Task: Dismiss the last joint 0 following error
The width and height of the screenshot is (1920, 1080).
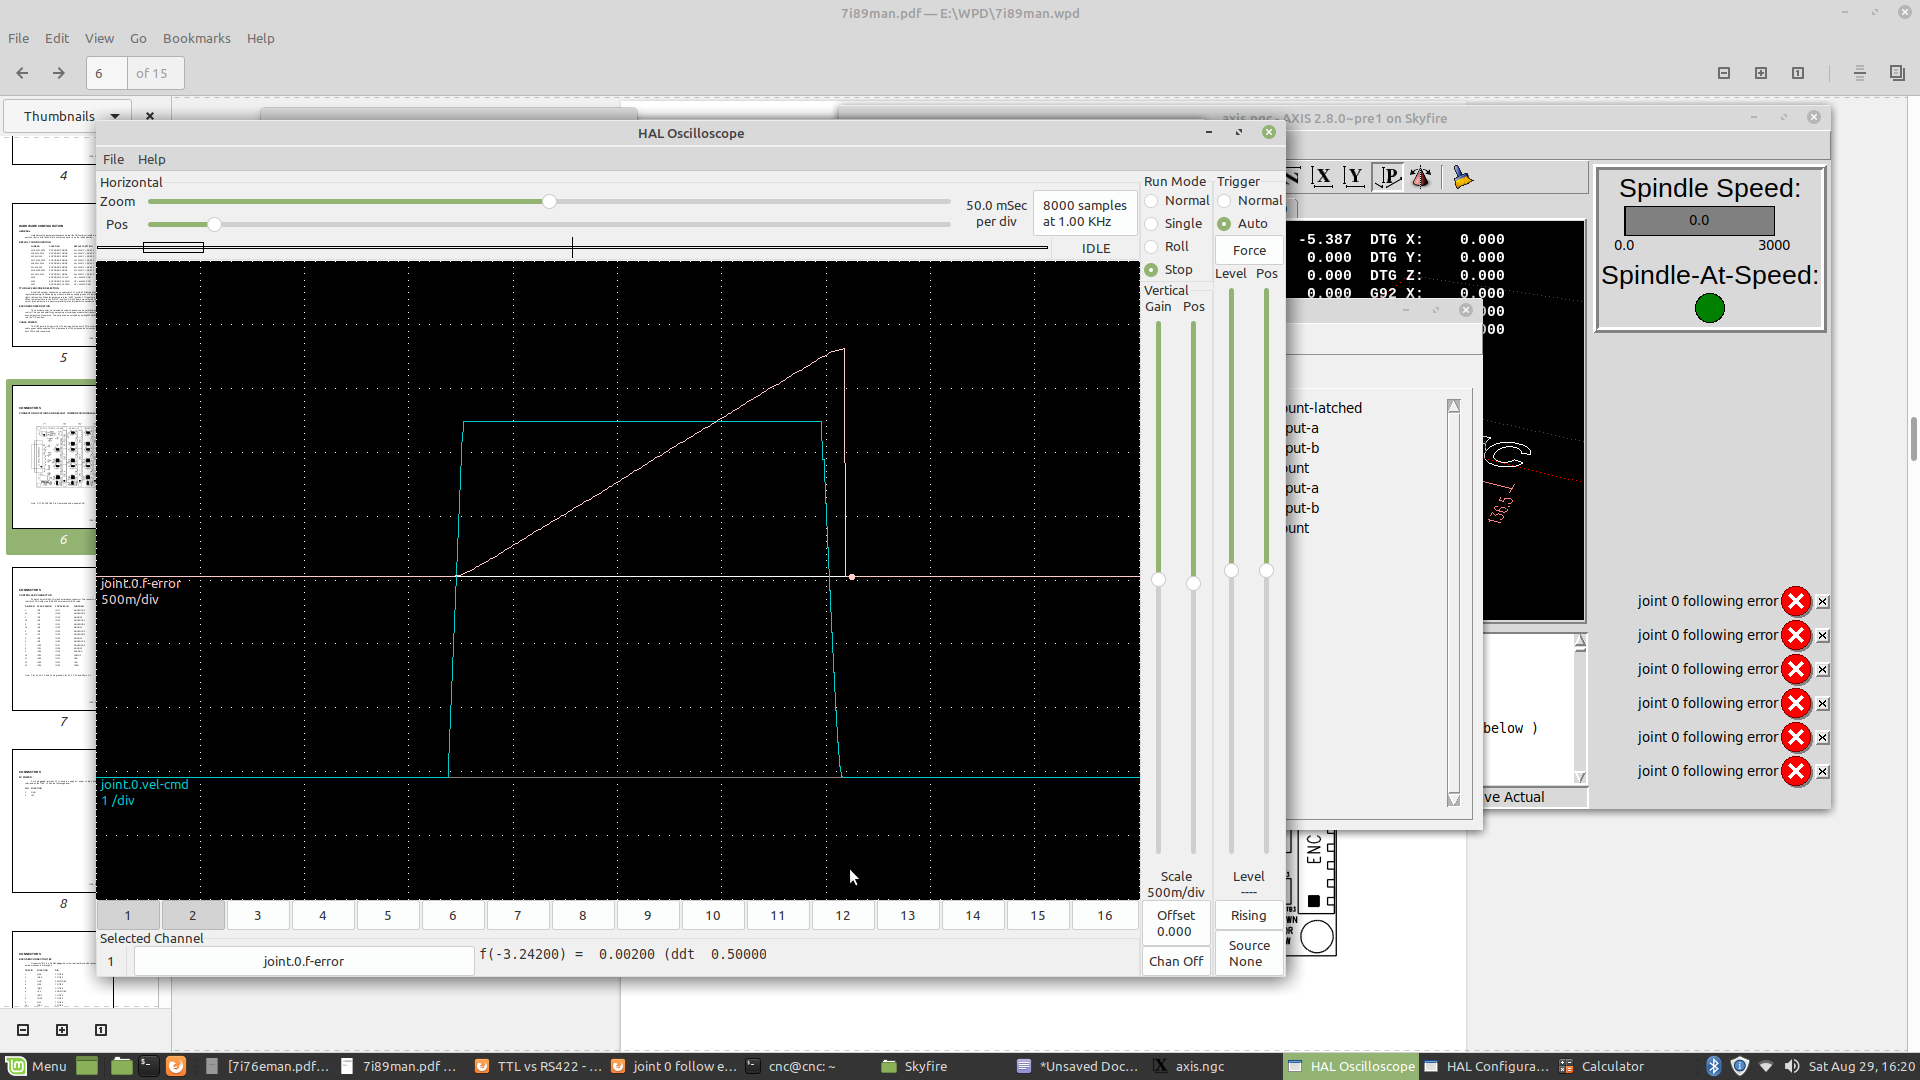Action: [1823, 772]
